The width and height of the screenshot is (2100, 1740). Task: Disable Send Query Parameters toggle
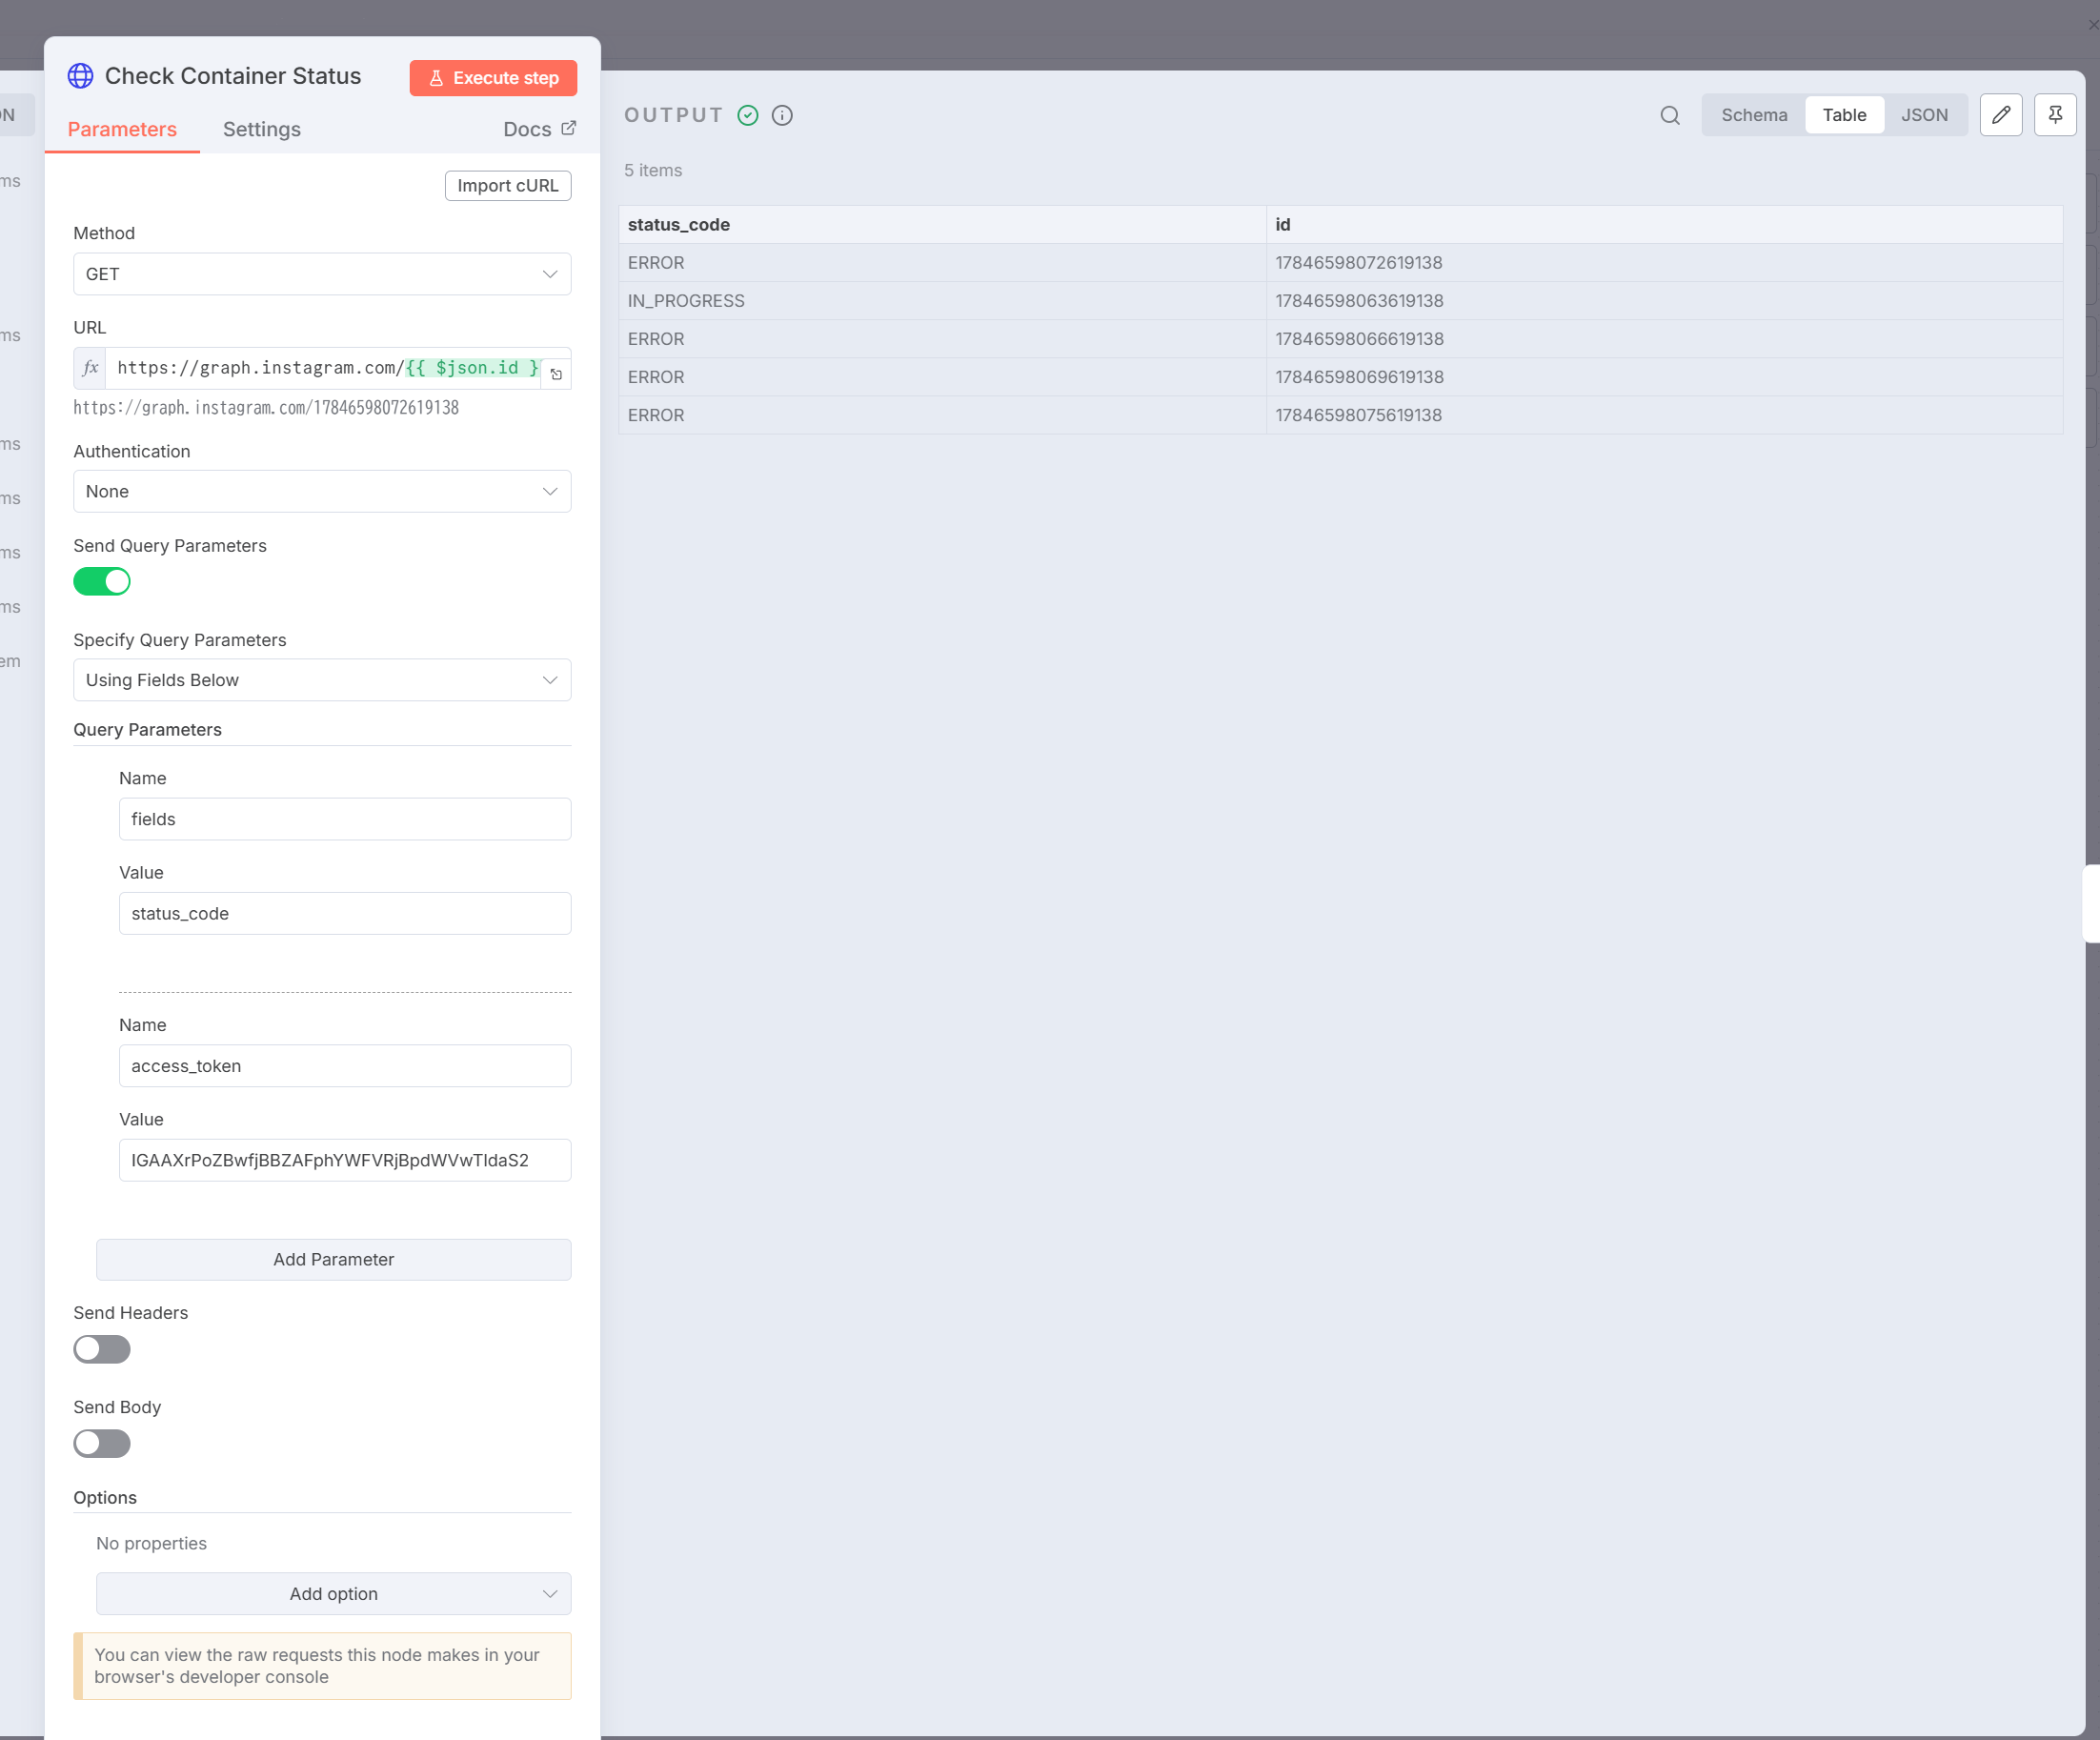coord(102,581)
